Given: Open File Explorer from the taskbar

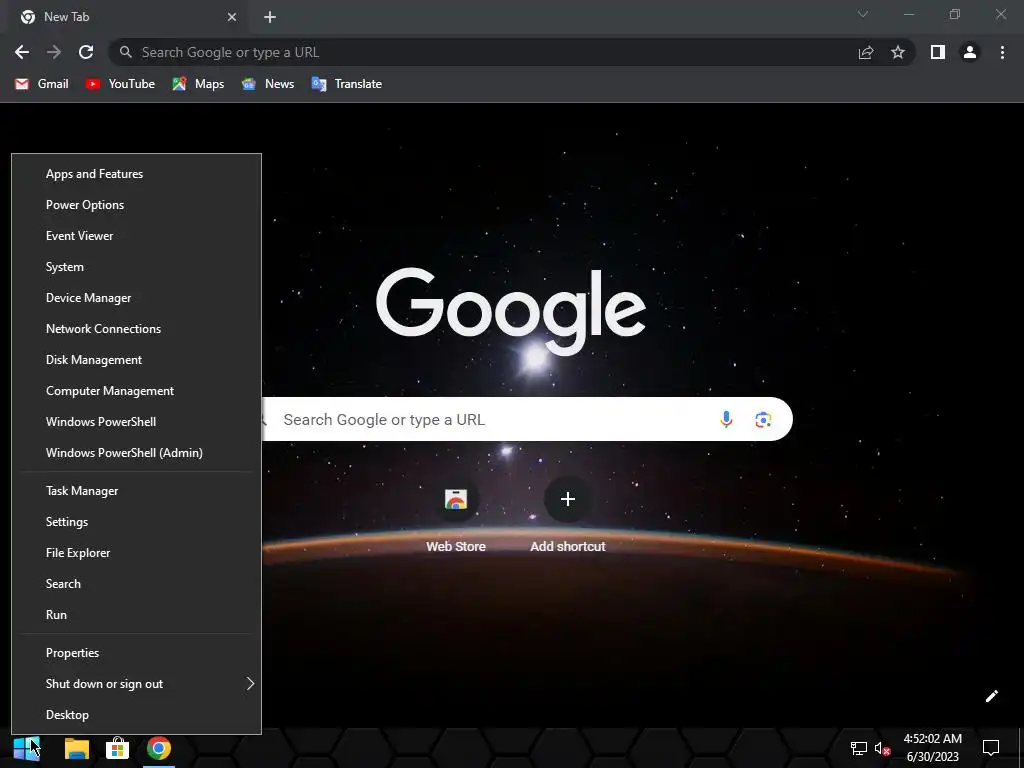Looking at the screenshot, I should (x=76, y=748).
